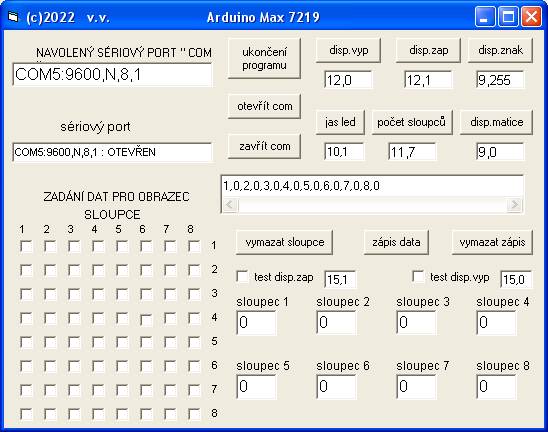Click the sloupec 6 value field

[x=336, y=387]
